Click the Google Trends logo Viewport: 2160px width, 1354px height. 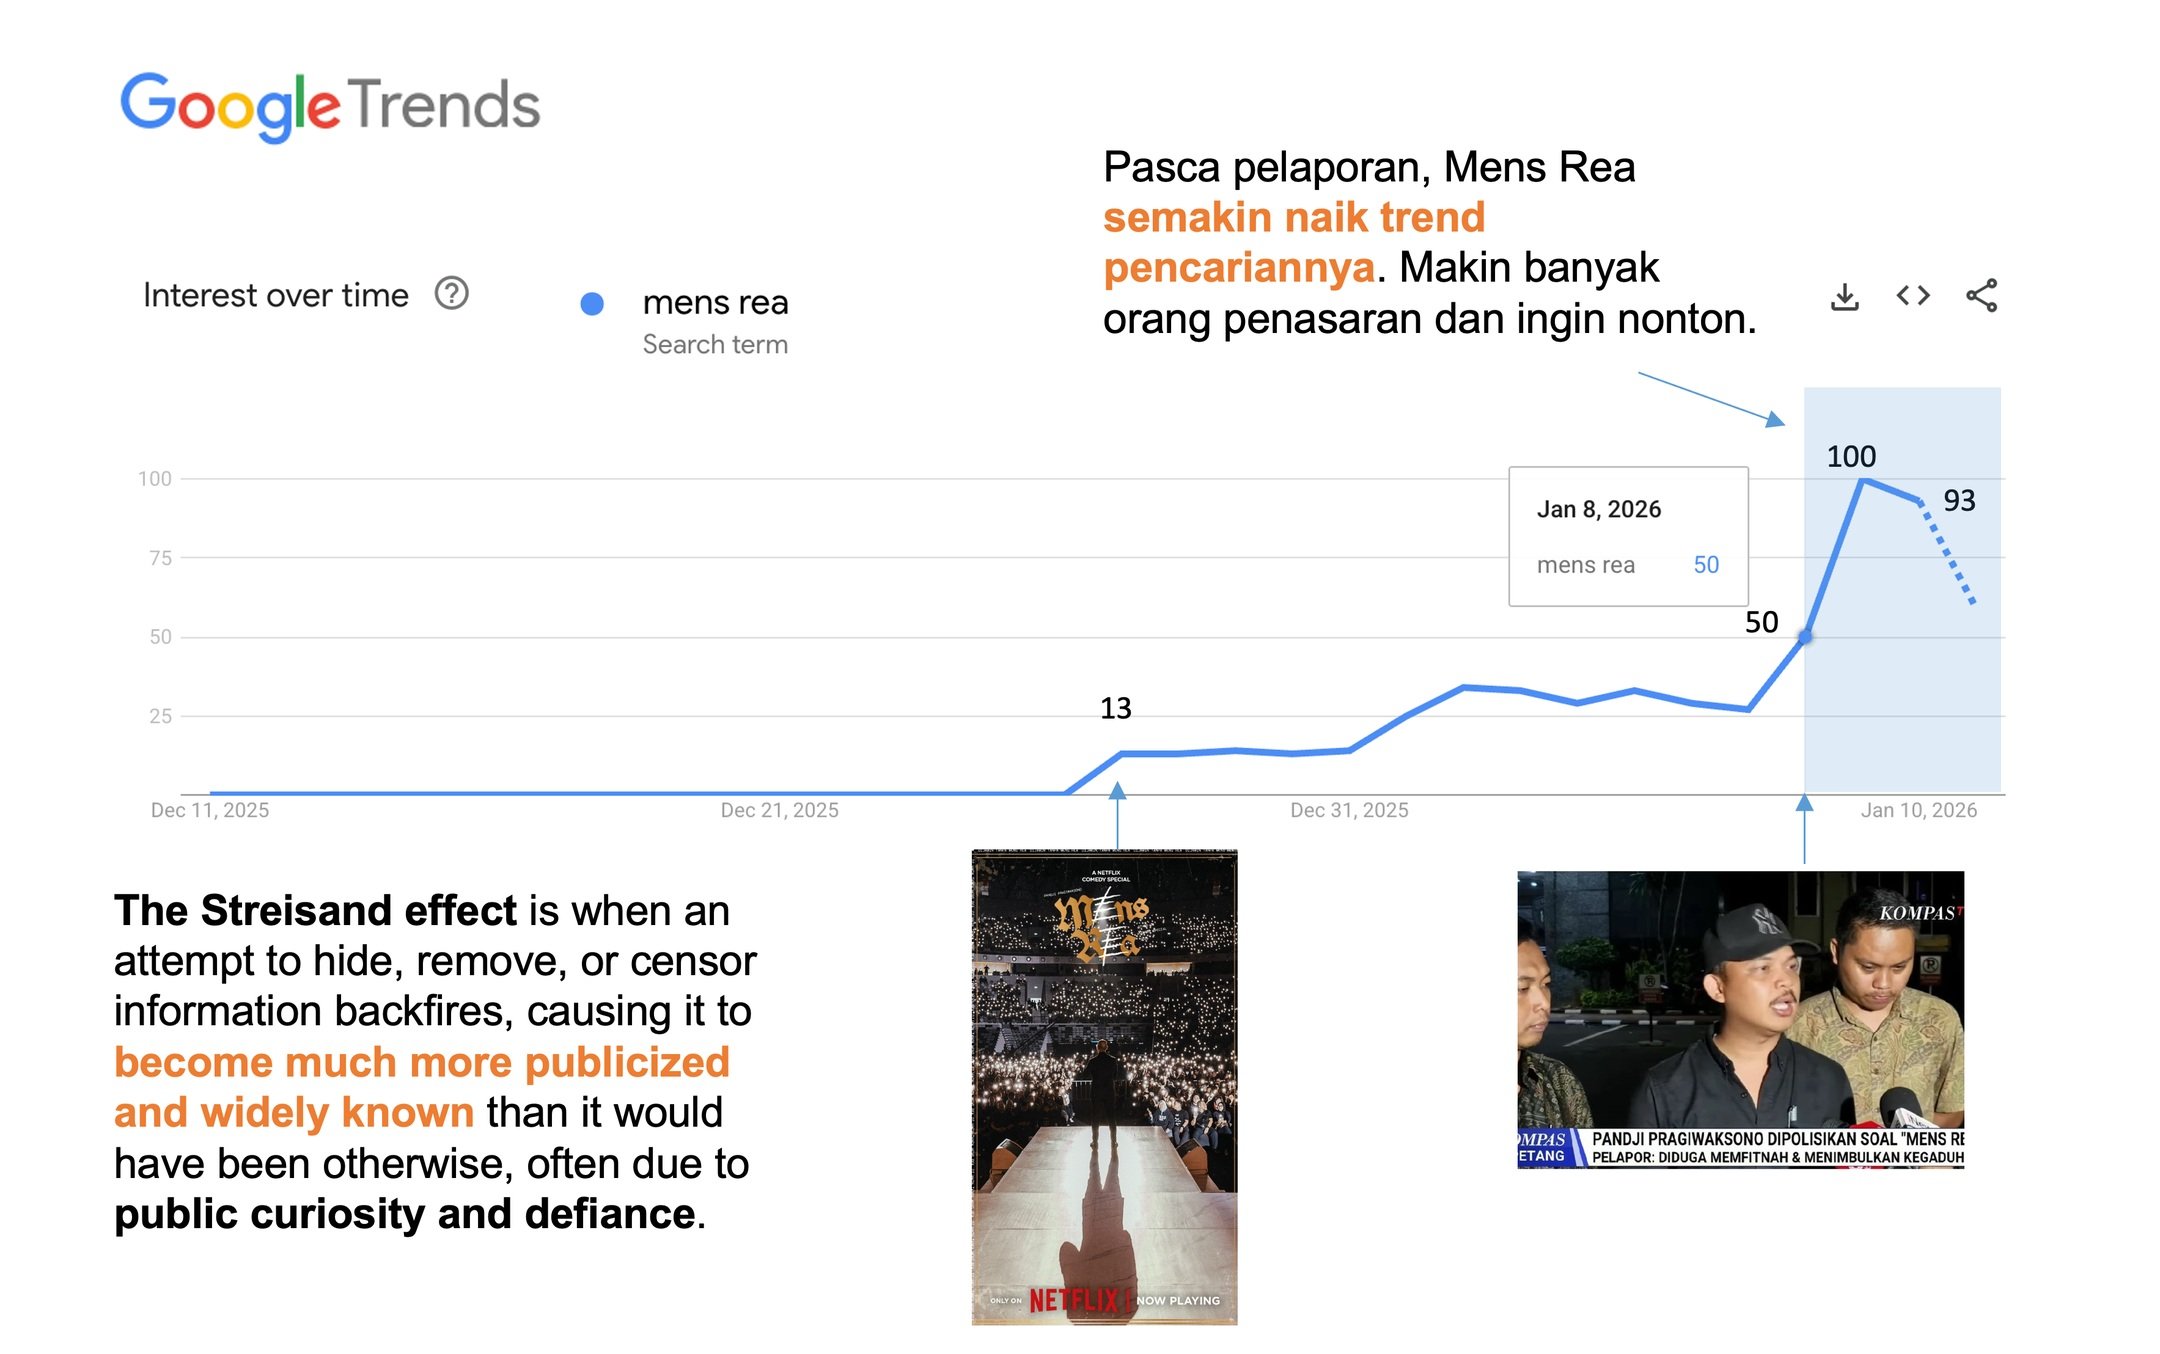330,106
